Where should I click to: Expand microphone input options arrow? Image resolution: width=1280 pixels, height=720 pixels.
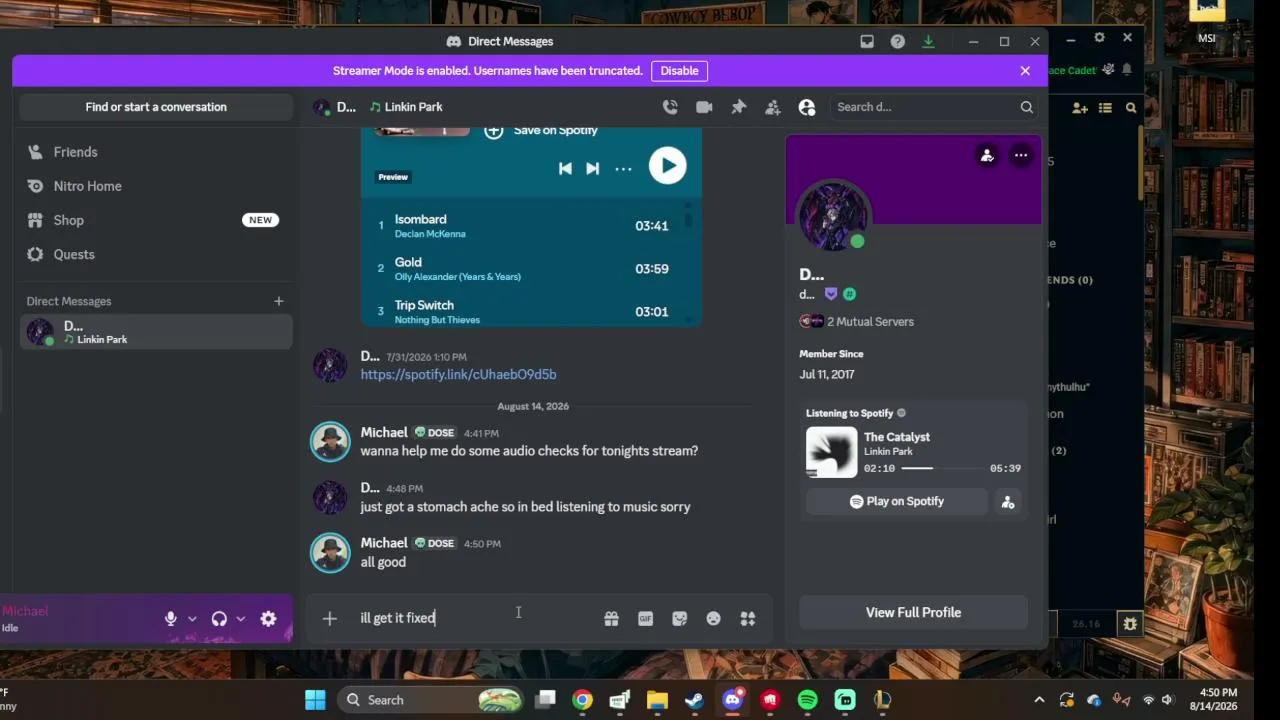pyautogui.click(x=192, y=619)
